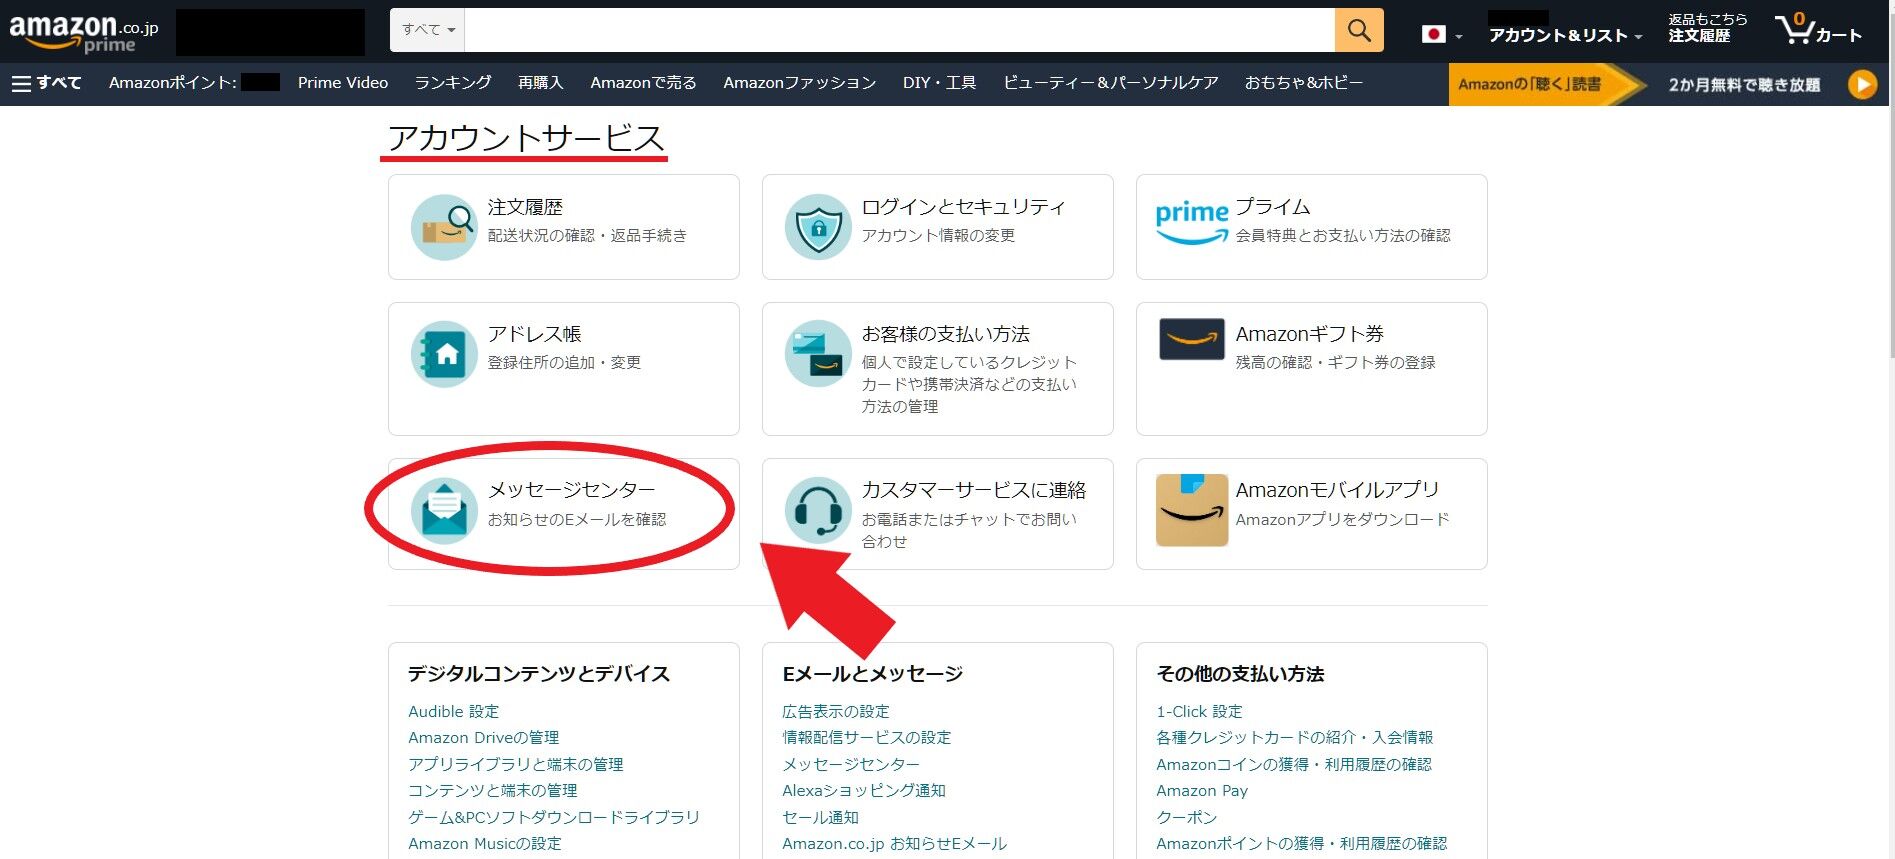
Task: Click 2か月無料で聴き放題 banner text
Action: pyautogui.click(x=1744, y=85)
